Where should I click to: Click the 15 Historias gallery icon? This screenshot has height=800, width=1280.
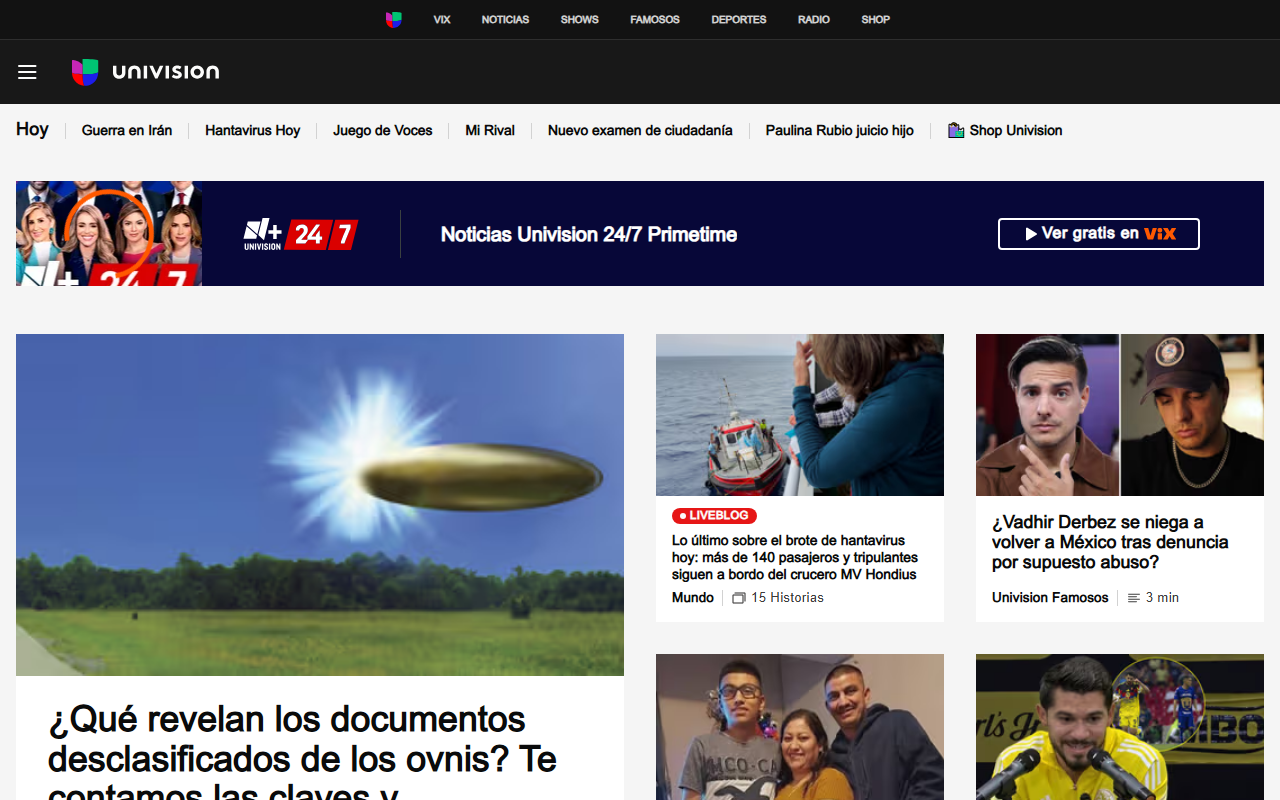click(x=739, y=598)
